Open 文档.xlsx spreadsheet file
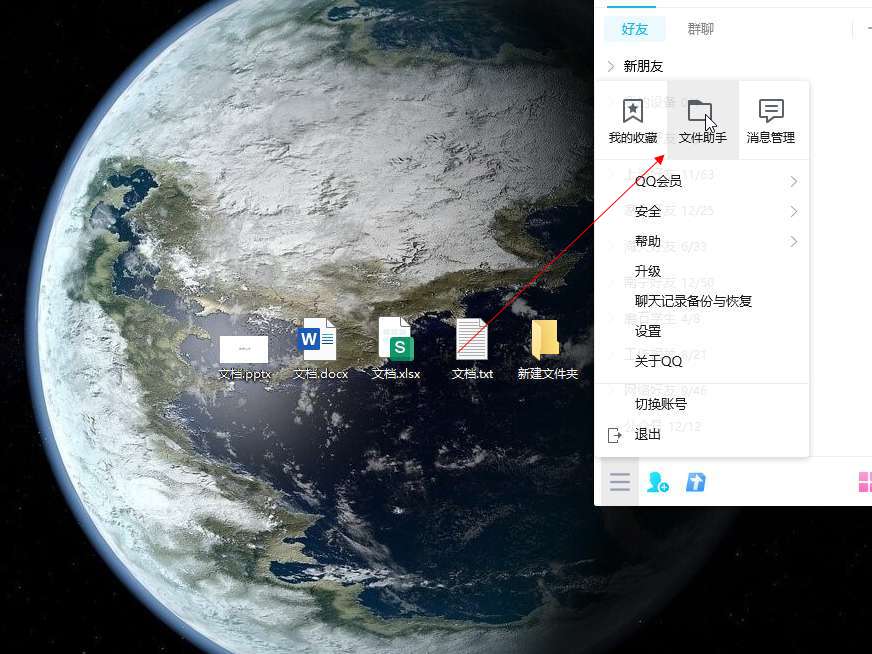This screenshot has height=654, width=872. [x=396, y=349]
